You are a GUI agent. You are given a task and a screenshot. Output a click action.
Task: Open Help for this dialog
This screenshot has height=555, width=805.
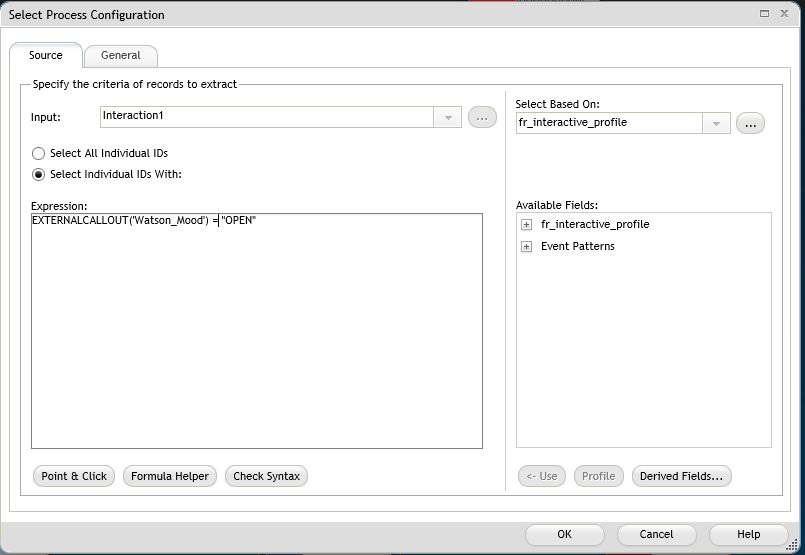tap(749, 534)
